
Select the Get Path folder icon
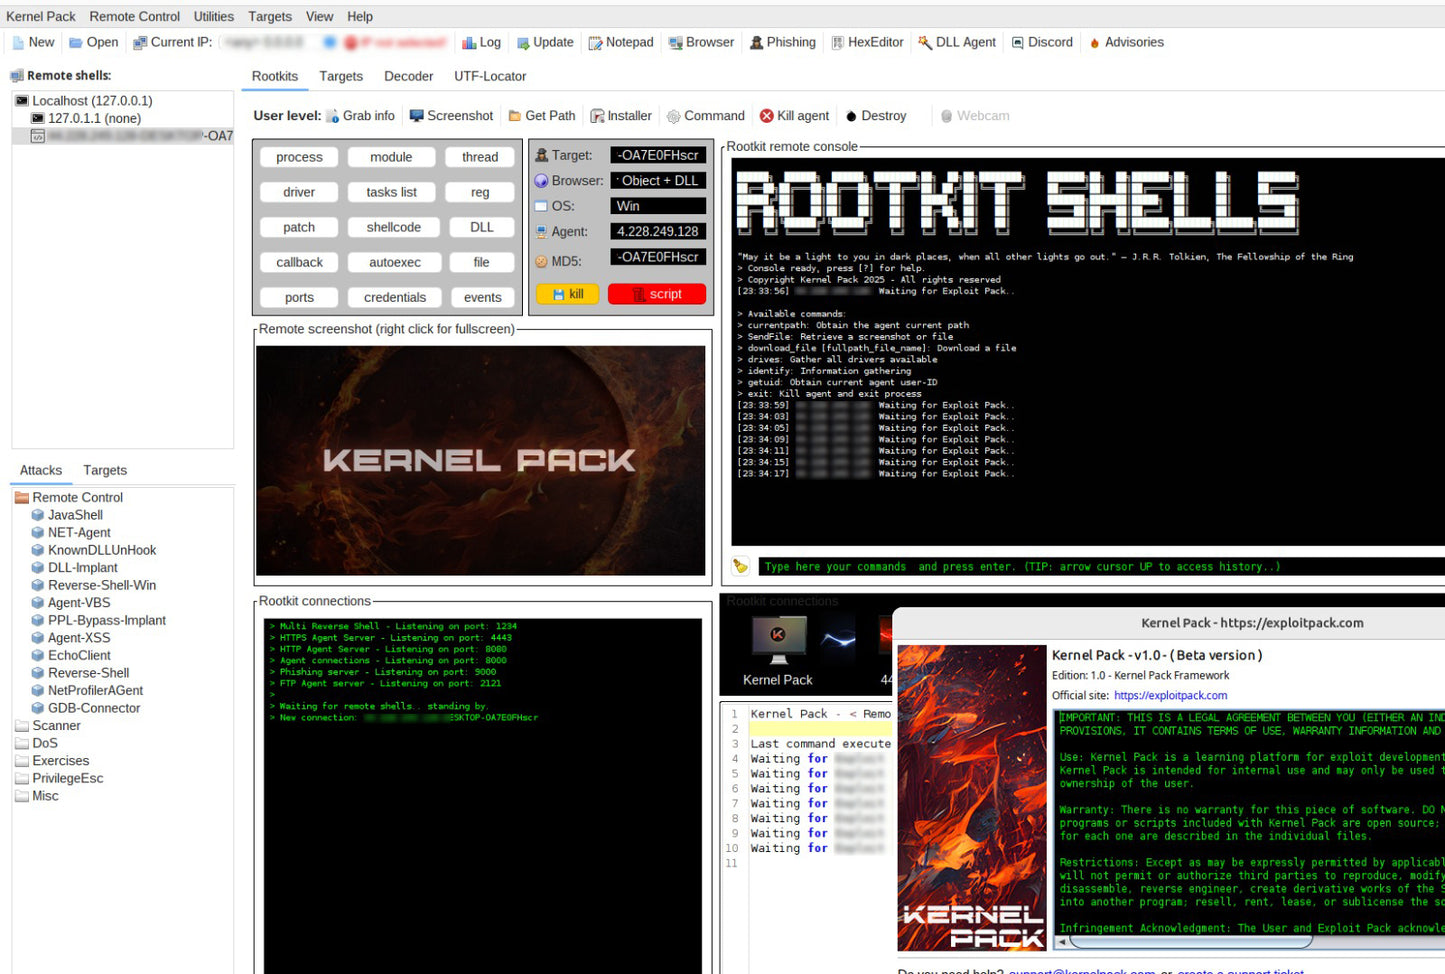coord(515,116)
